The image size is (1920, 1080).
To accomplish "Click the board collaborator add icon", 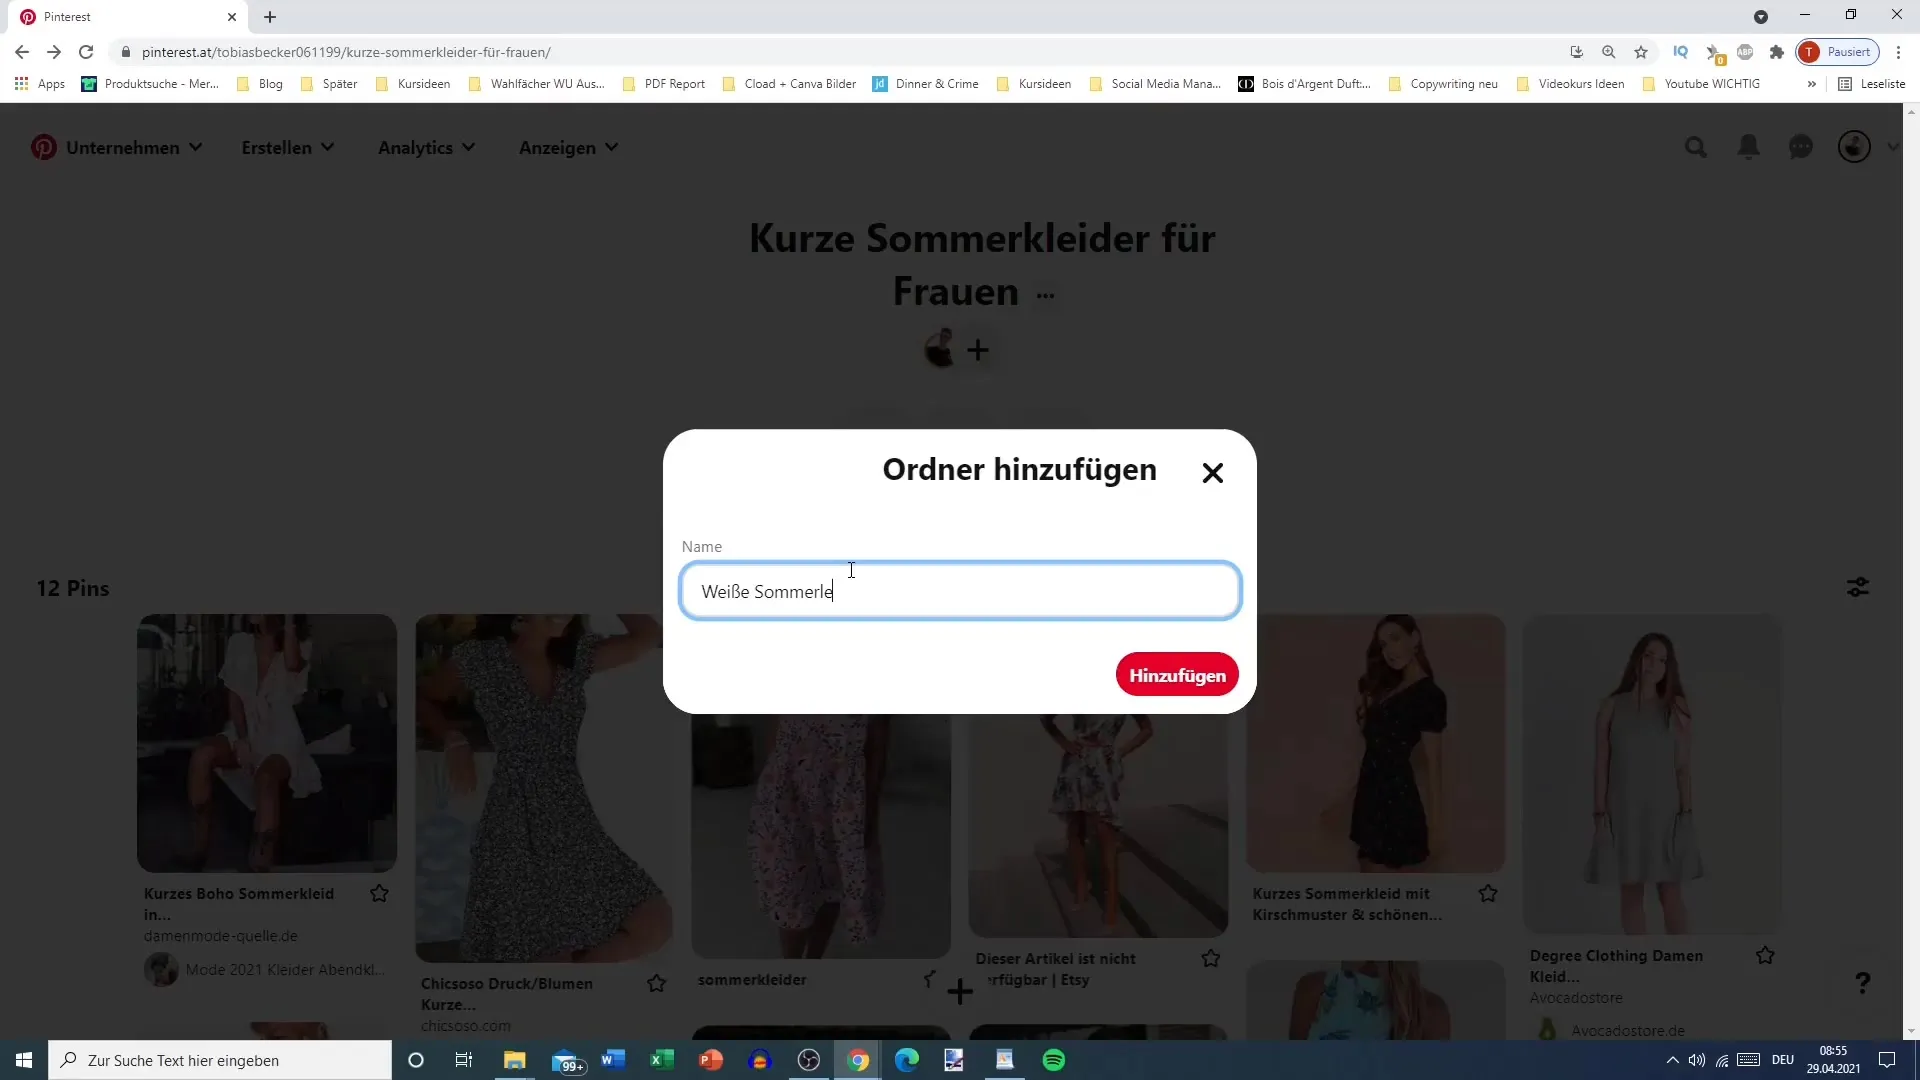I will [977, 349].
